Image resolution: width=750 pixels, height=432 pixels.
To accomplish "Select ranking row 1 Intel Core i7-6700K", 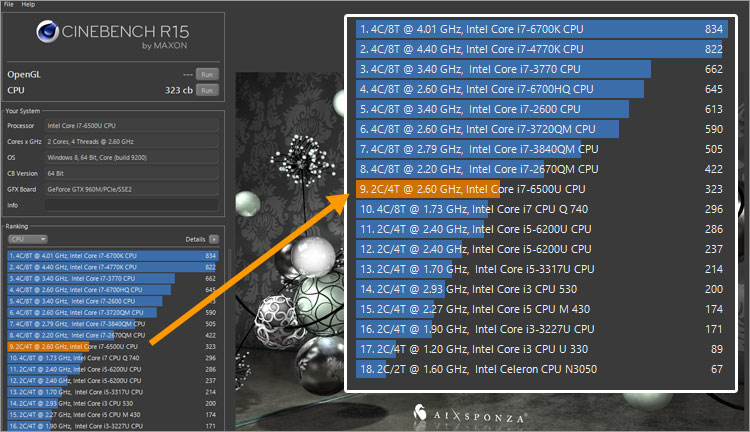I will pyautogui.click(x=113, y=256).
